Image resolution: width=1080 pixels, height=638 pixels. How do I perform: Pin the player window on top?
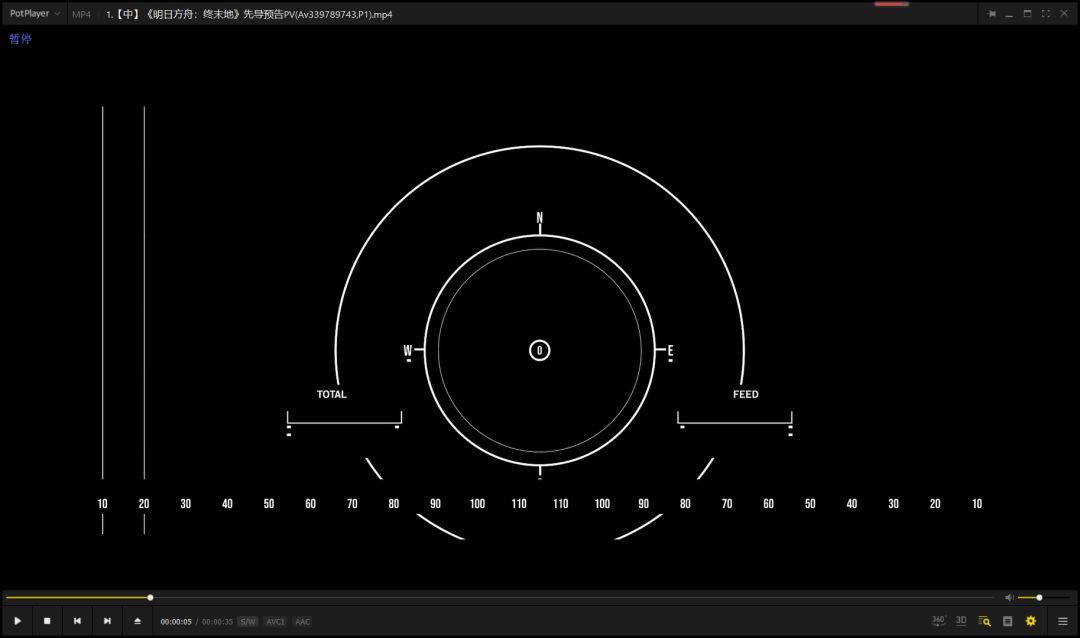click(992, 14)
